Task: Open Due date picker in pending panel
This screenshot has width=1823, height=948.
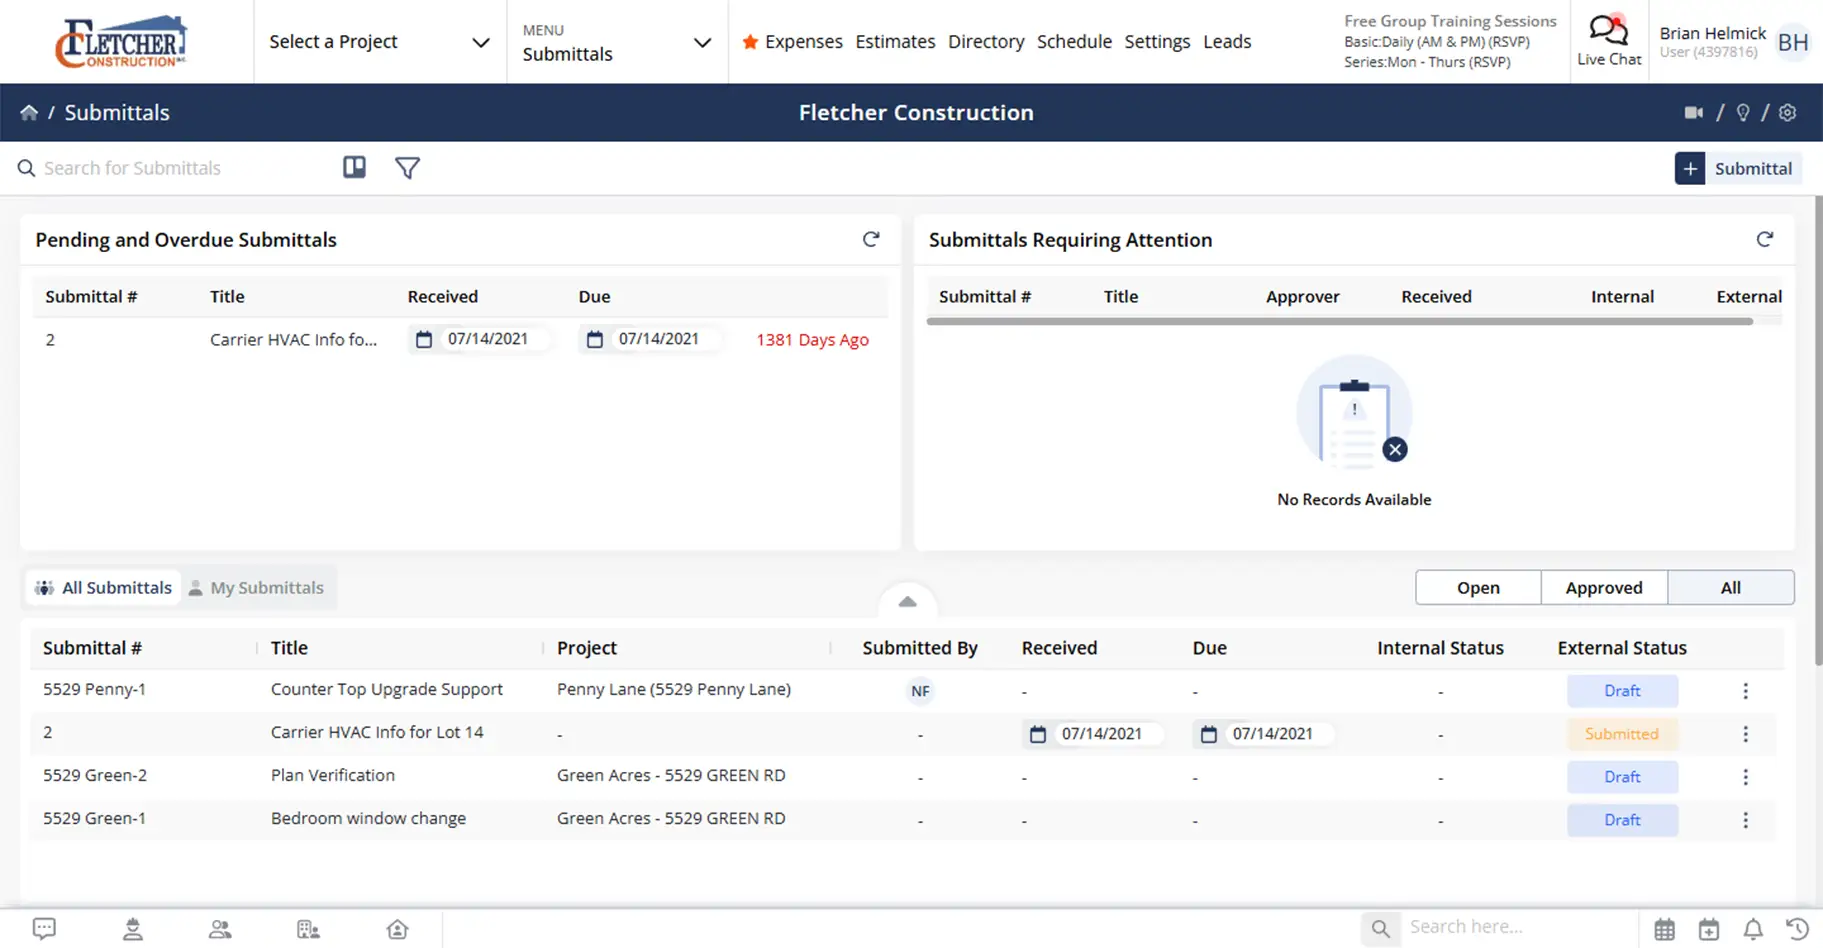Action: pos(650,339)
